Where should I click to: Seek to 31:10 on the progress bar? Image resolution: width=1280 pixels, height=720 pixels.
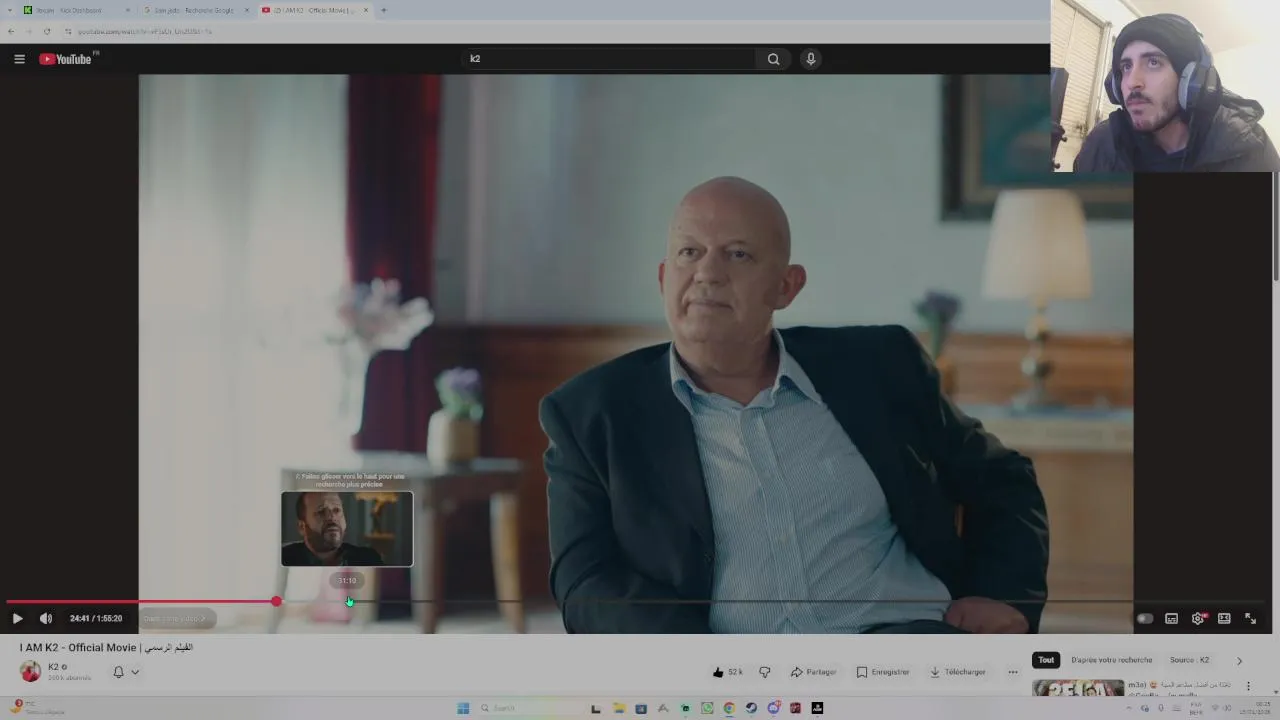(347, 601)
